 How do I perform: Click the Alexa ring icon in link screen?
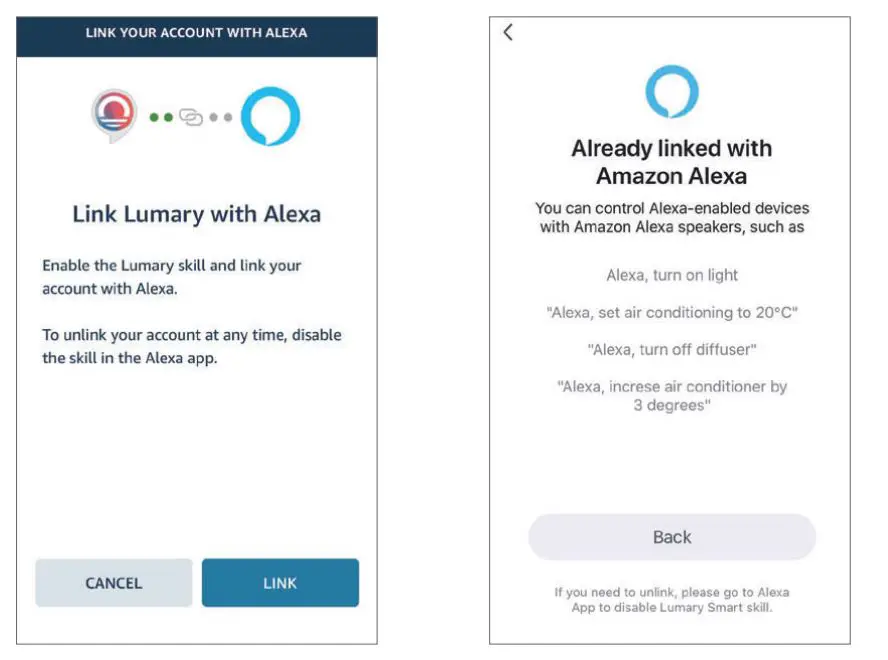[270, 116]
